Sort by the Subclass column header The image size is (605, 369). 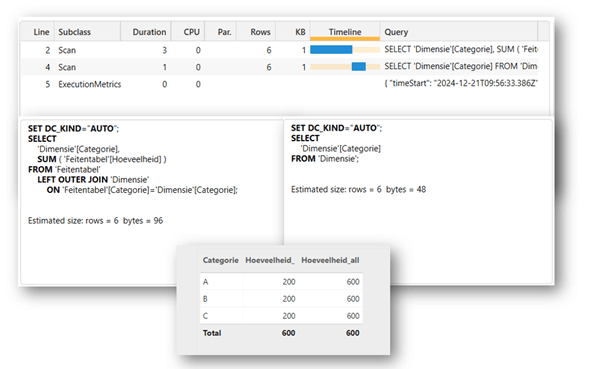point(88,32)
